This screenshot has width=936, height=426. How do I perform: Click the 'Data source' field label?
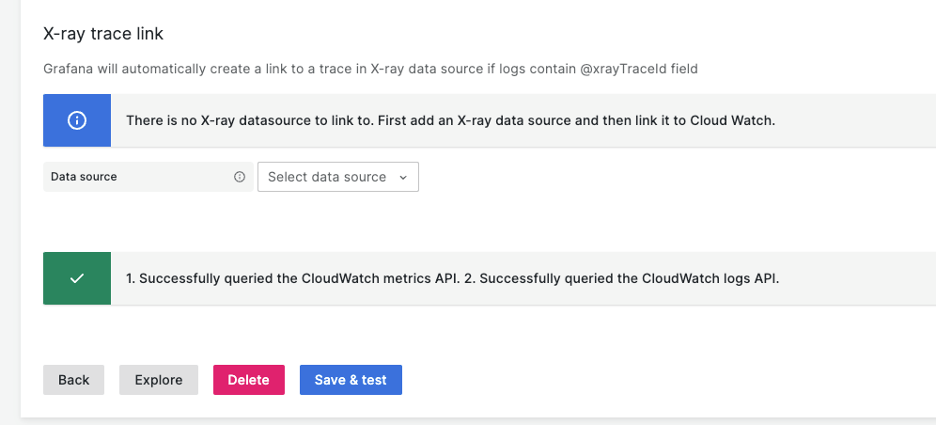[84, 177]
